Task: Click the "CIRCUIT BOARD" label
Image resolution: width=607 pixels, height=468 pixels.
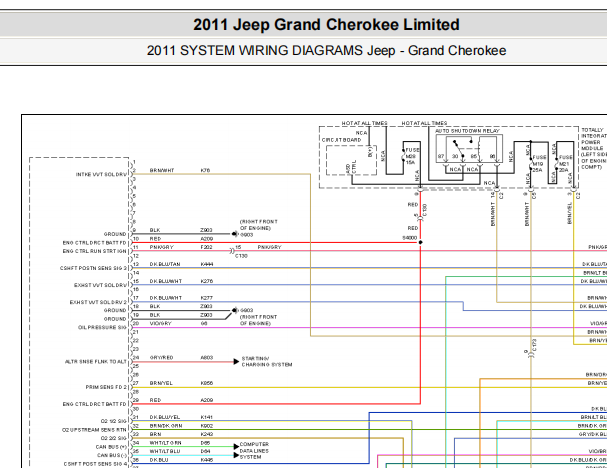Action: click(341, 140)
